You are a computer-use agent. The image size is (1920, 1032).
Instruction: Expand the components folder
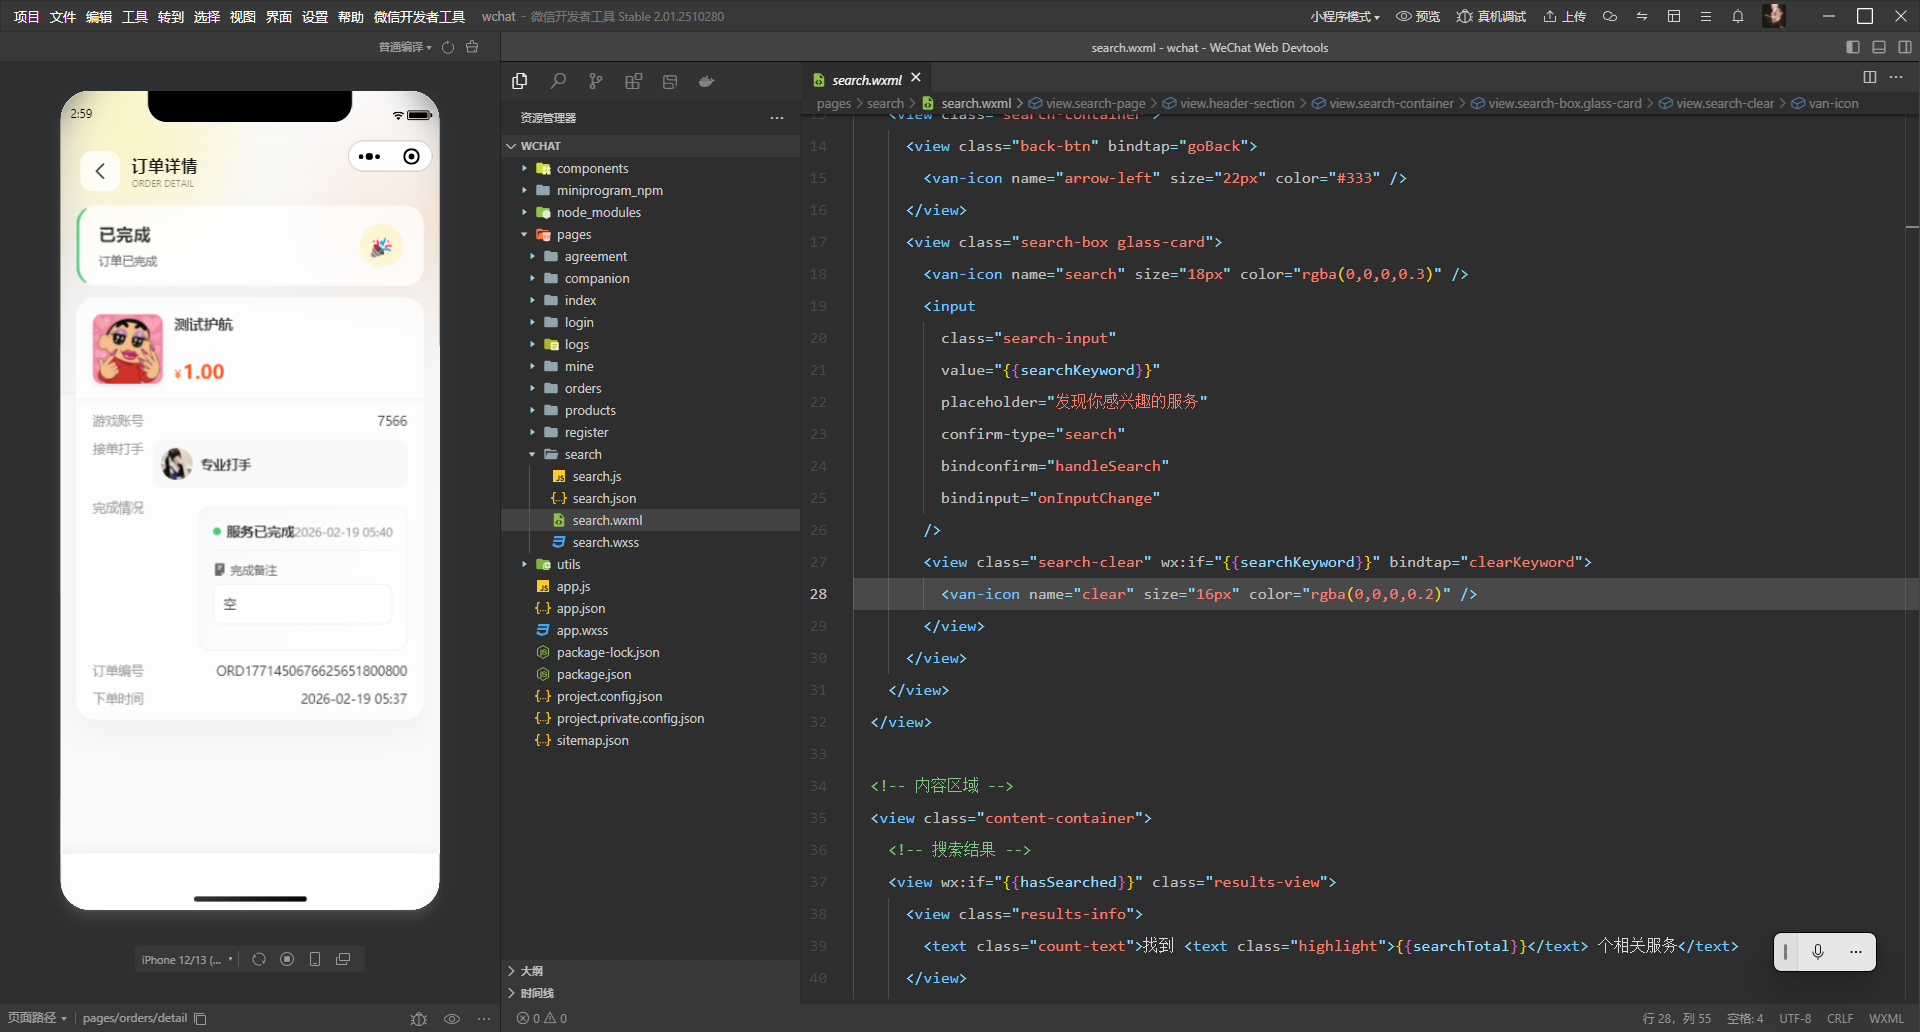pos(592,168)
